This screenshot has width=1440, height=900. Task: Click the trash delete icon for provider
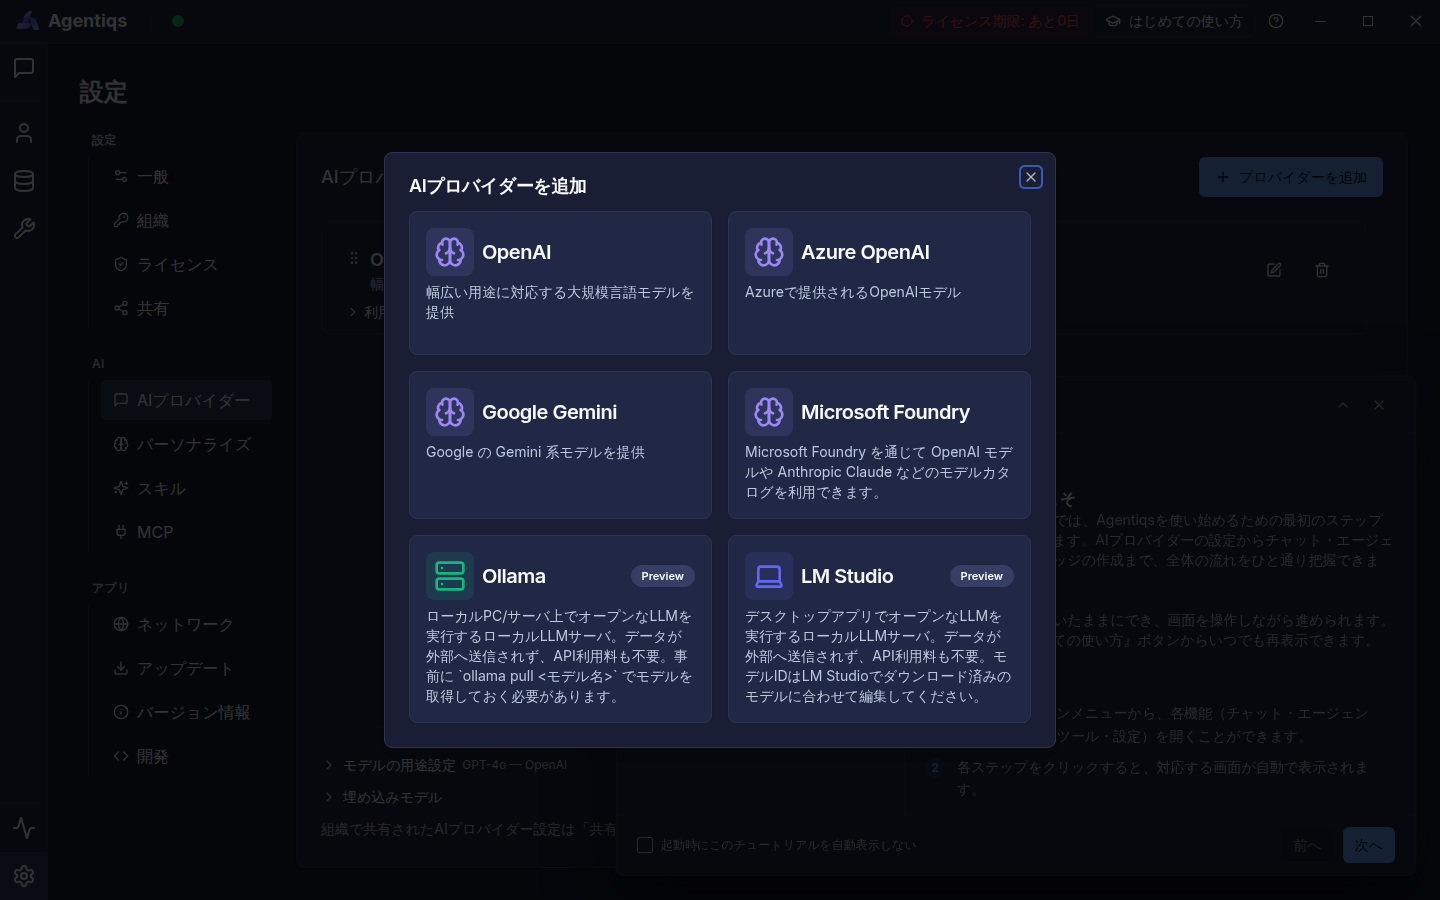click(1322, 270)
